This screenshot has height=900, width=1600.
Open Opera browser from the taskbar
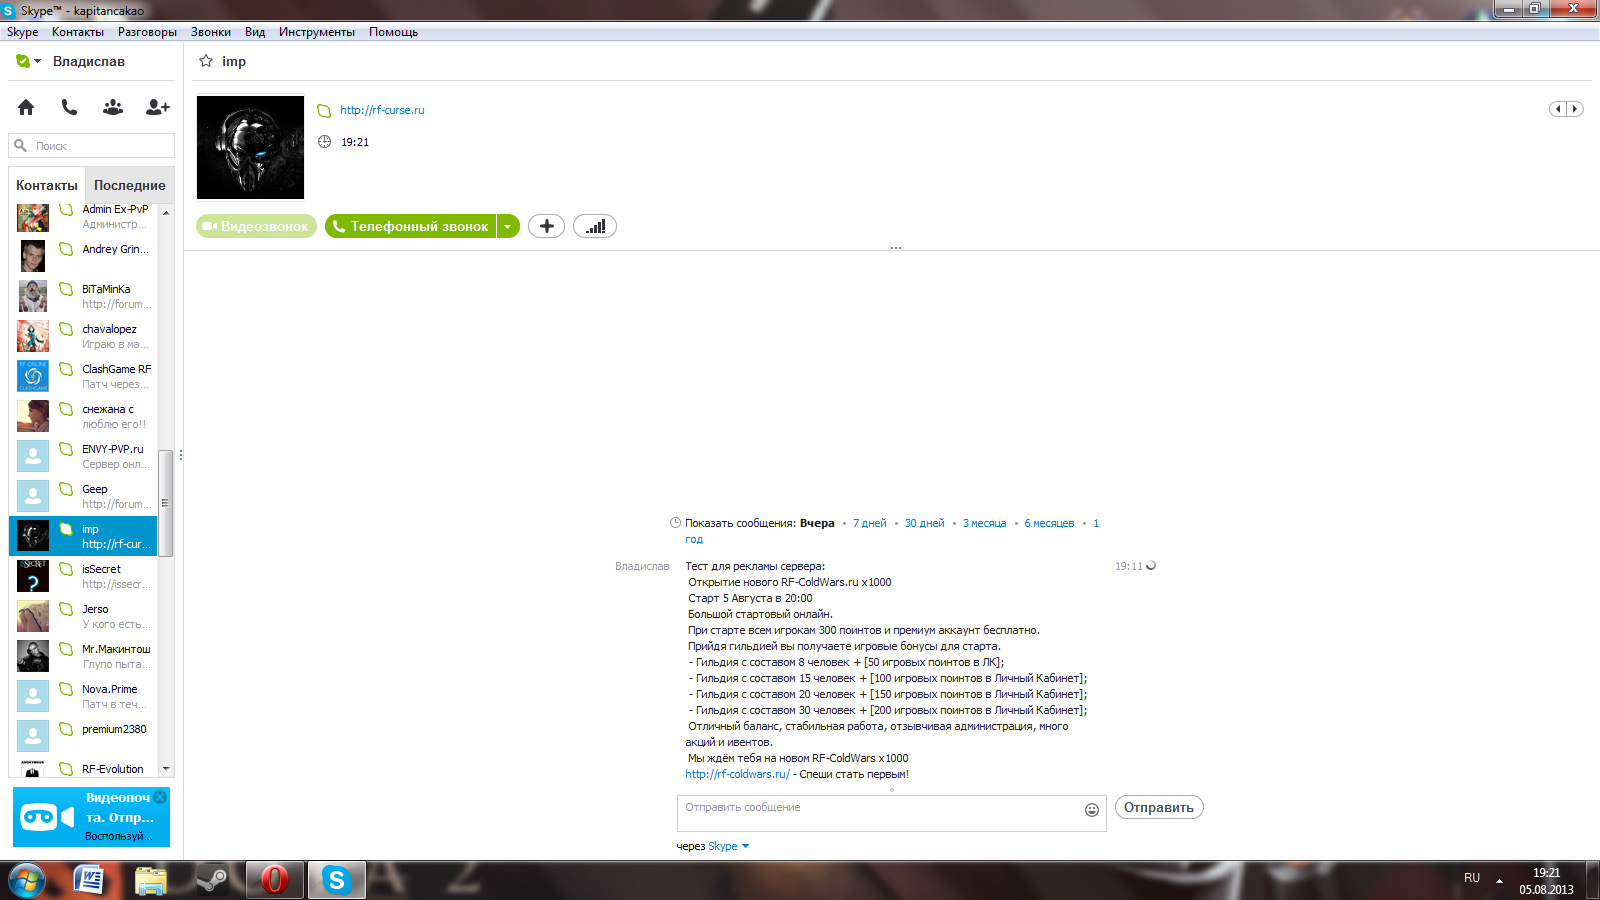[x=274, y=880]
